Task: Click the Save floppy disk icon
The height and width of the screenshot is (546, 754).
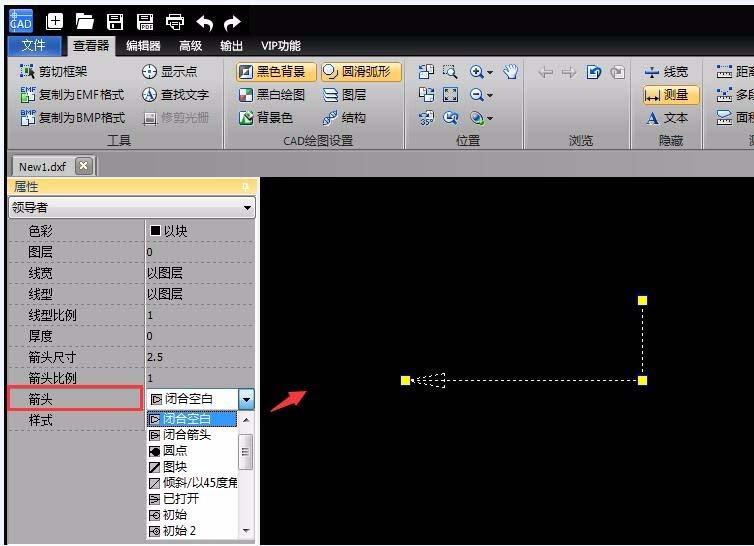Action: (115, 22)
